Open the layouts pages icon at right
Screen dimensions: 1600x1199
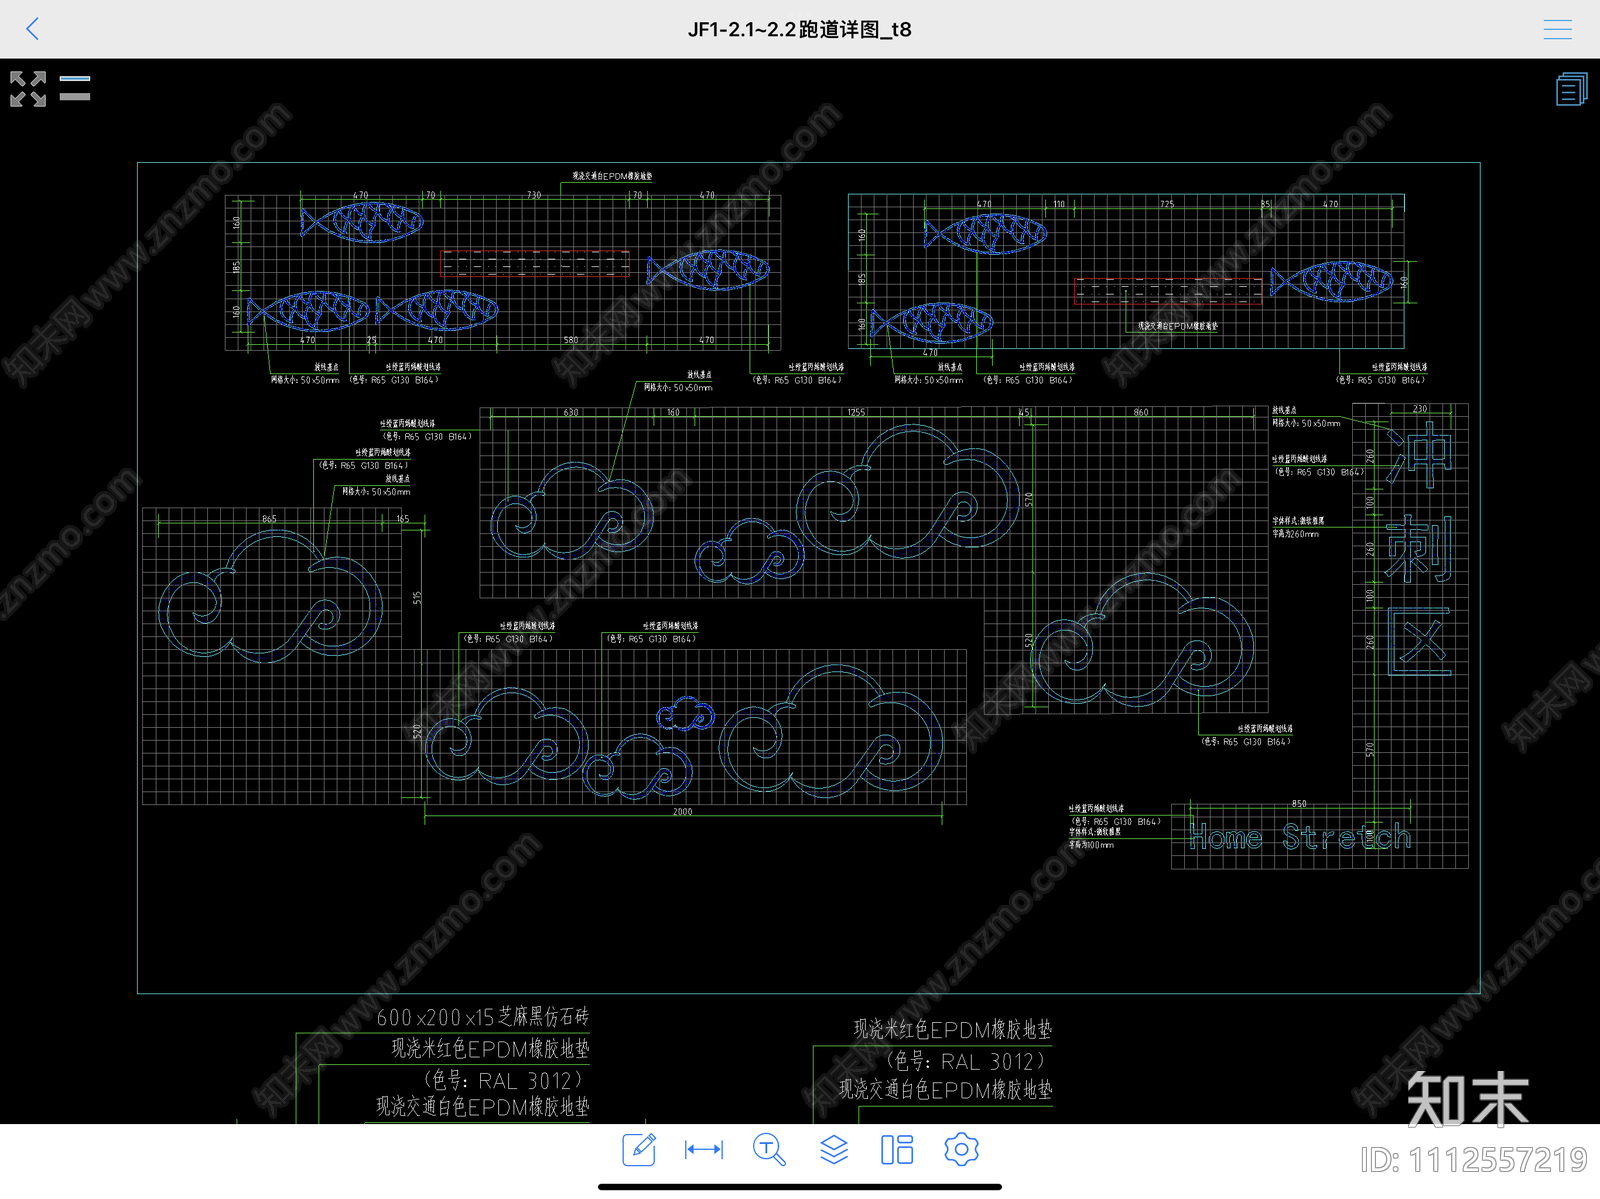(x=1571, y=89)
